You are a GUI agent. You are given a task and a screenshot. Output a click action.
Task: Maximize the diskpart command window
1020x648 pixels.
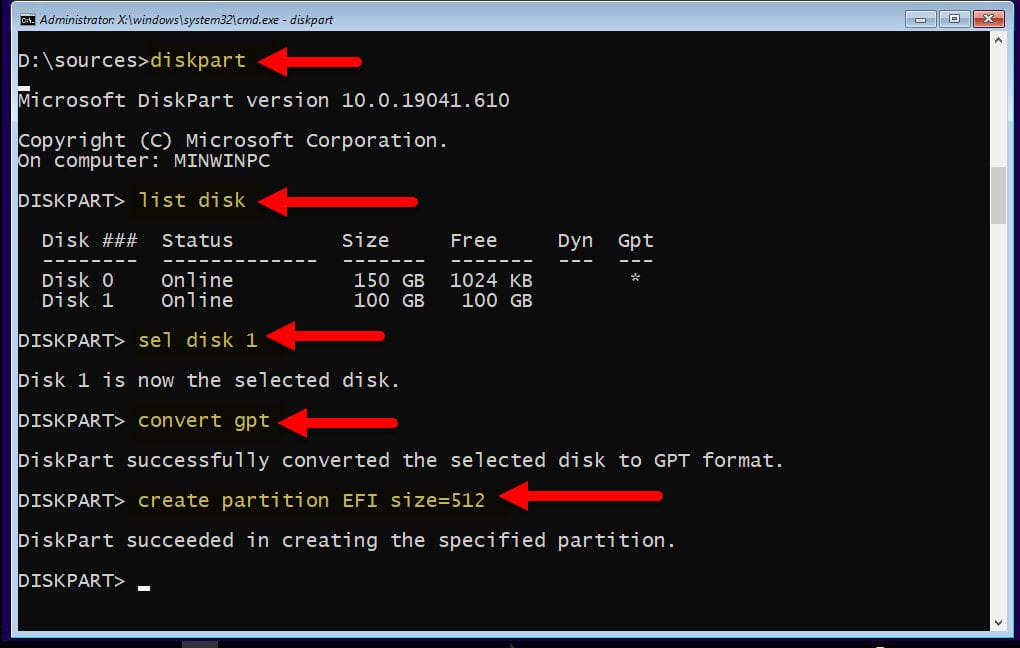point(954,19)
